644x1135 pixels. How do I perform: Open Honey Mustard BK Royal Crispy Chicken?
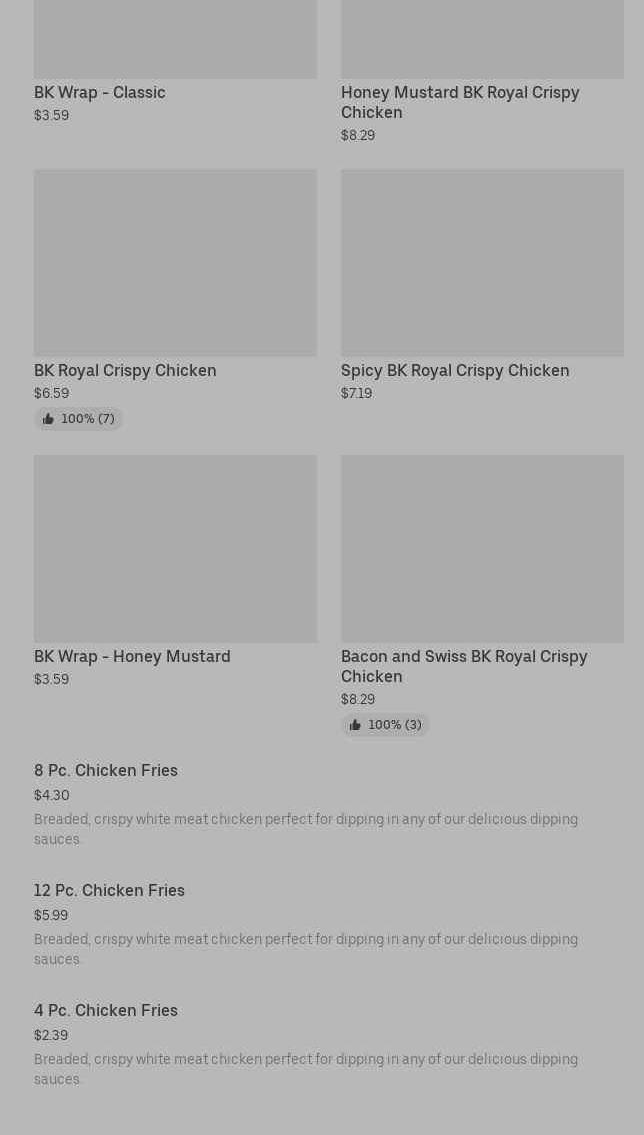click(459, 102)
